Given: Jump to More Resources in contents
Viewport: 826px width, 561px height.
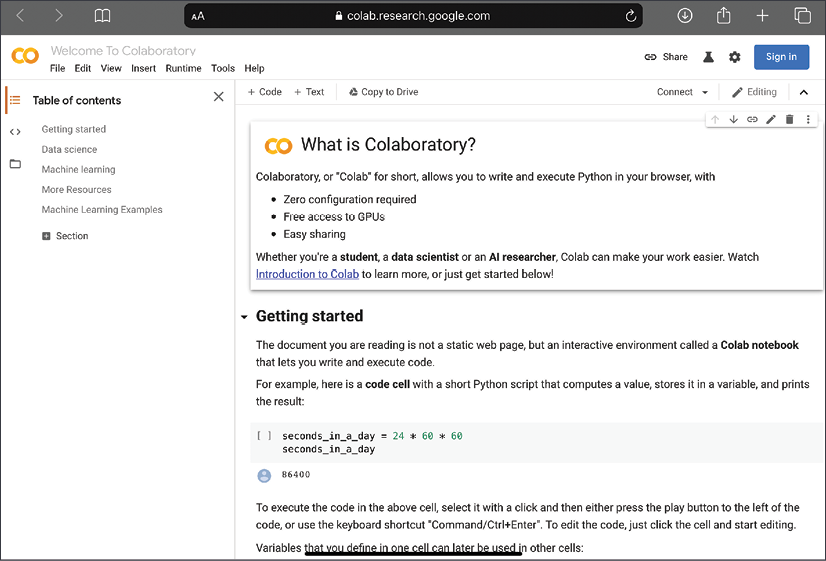Looking at the screenshot, I should tap(76, 189).
